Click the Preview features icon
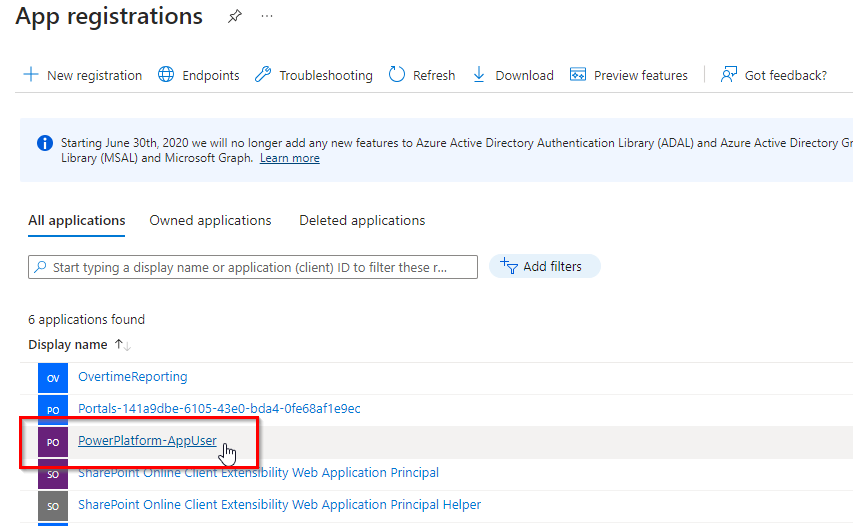 click(x=578, y=75)
